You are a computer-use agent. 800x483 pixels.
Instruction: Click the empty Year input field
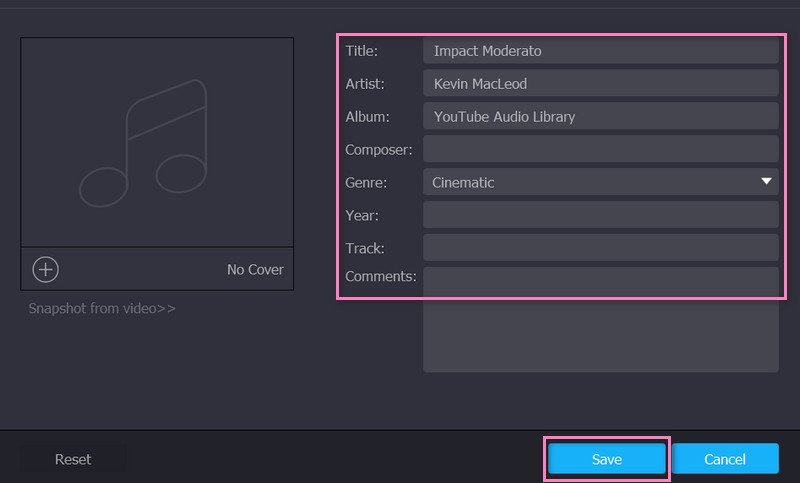[600, 215]
